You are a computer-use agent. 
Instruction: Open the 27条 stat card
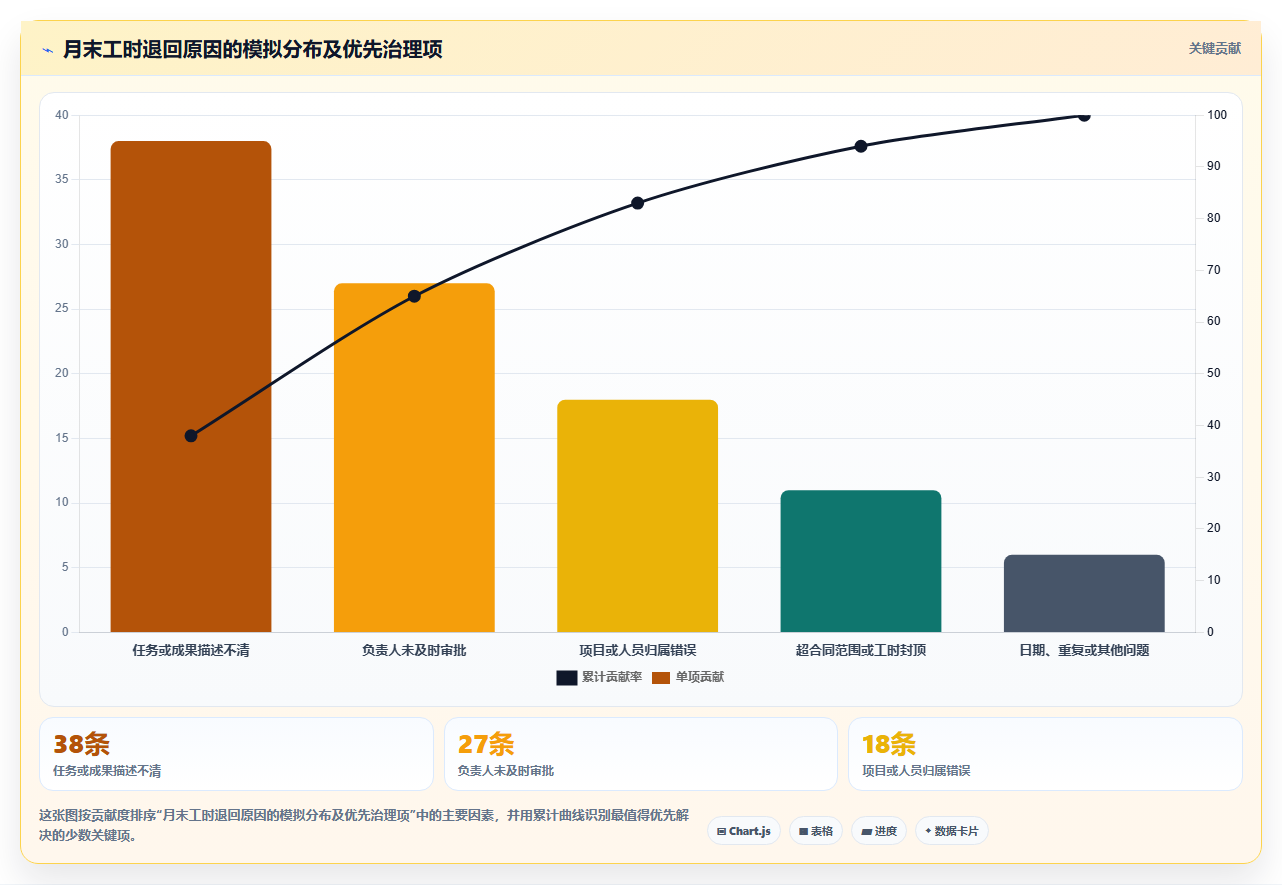click(641, 754)
